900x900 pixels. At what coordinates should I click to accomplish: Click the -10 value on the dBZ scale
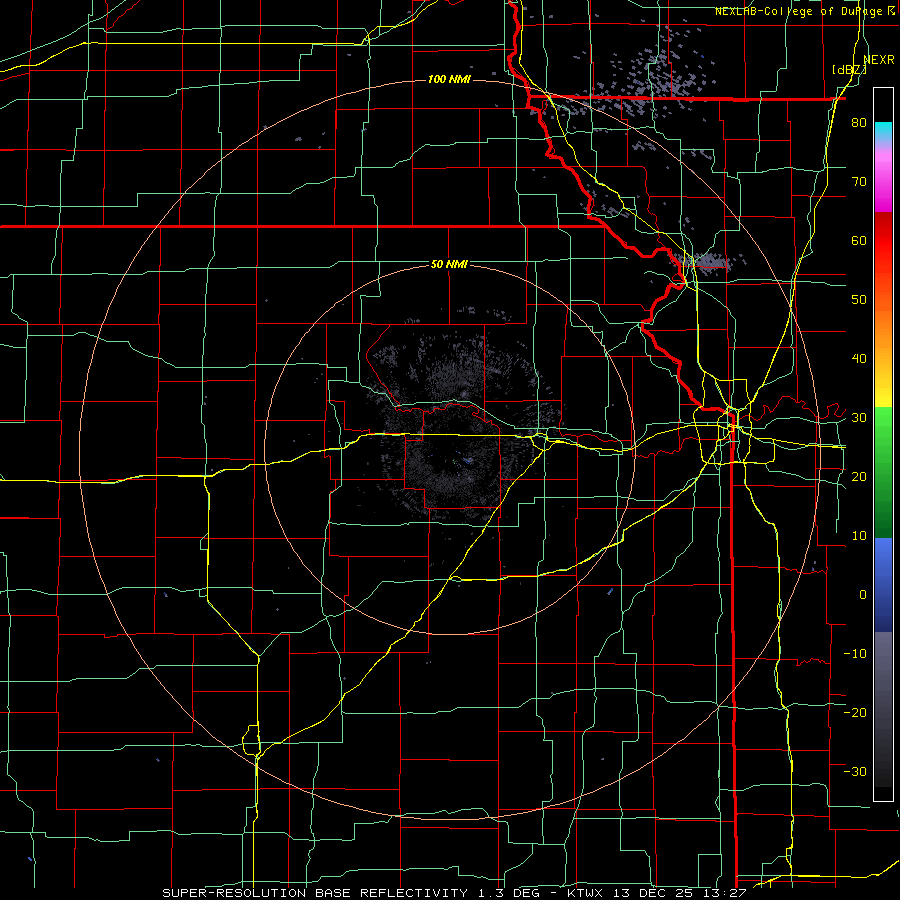pyautogui.click(x=855, y=653)
